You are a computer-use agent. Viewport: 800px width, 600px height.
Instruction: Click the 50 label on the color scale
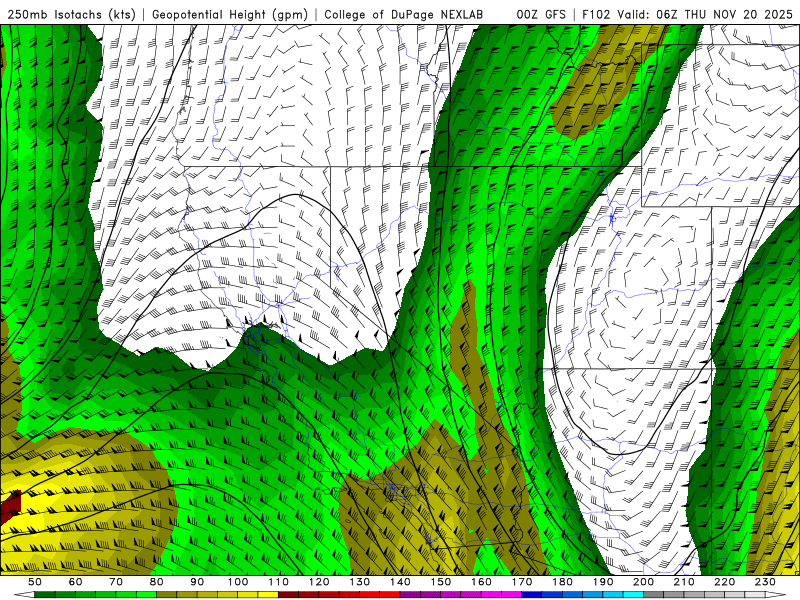coord(35,582)
